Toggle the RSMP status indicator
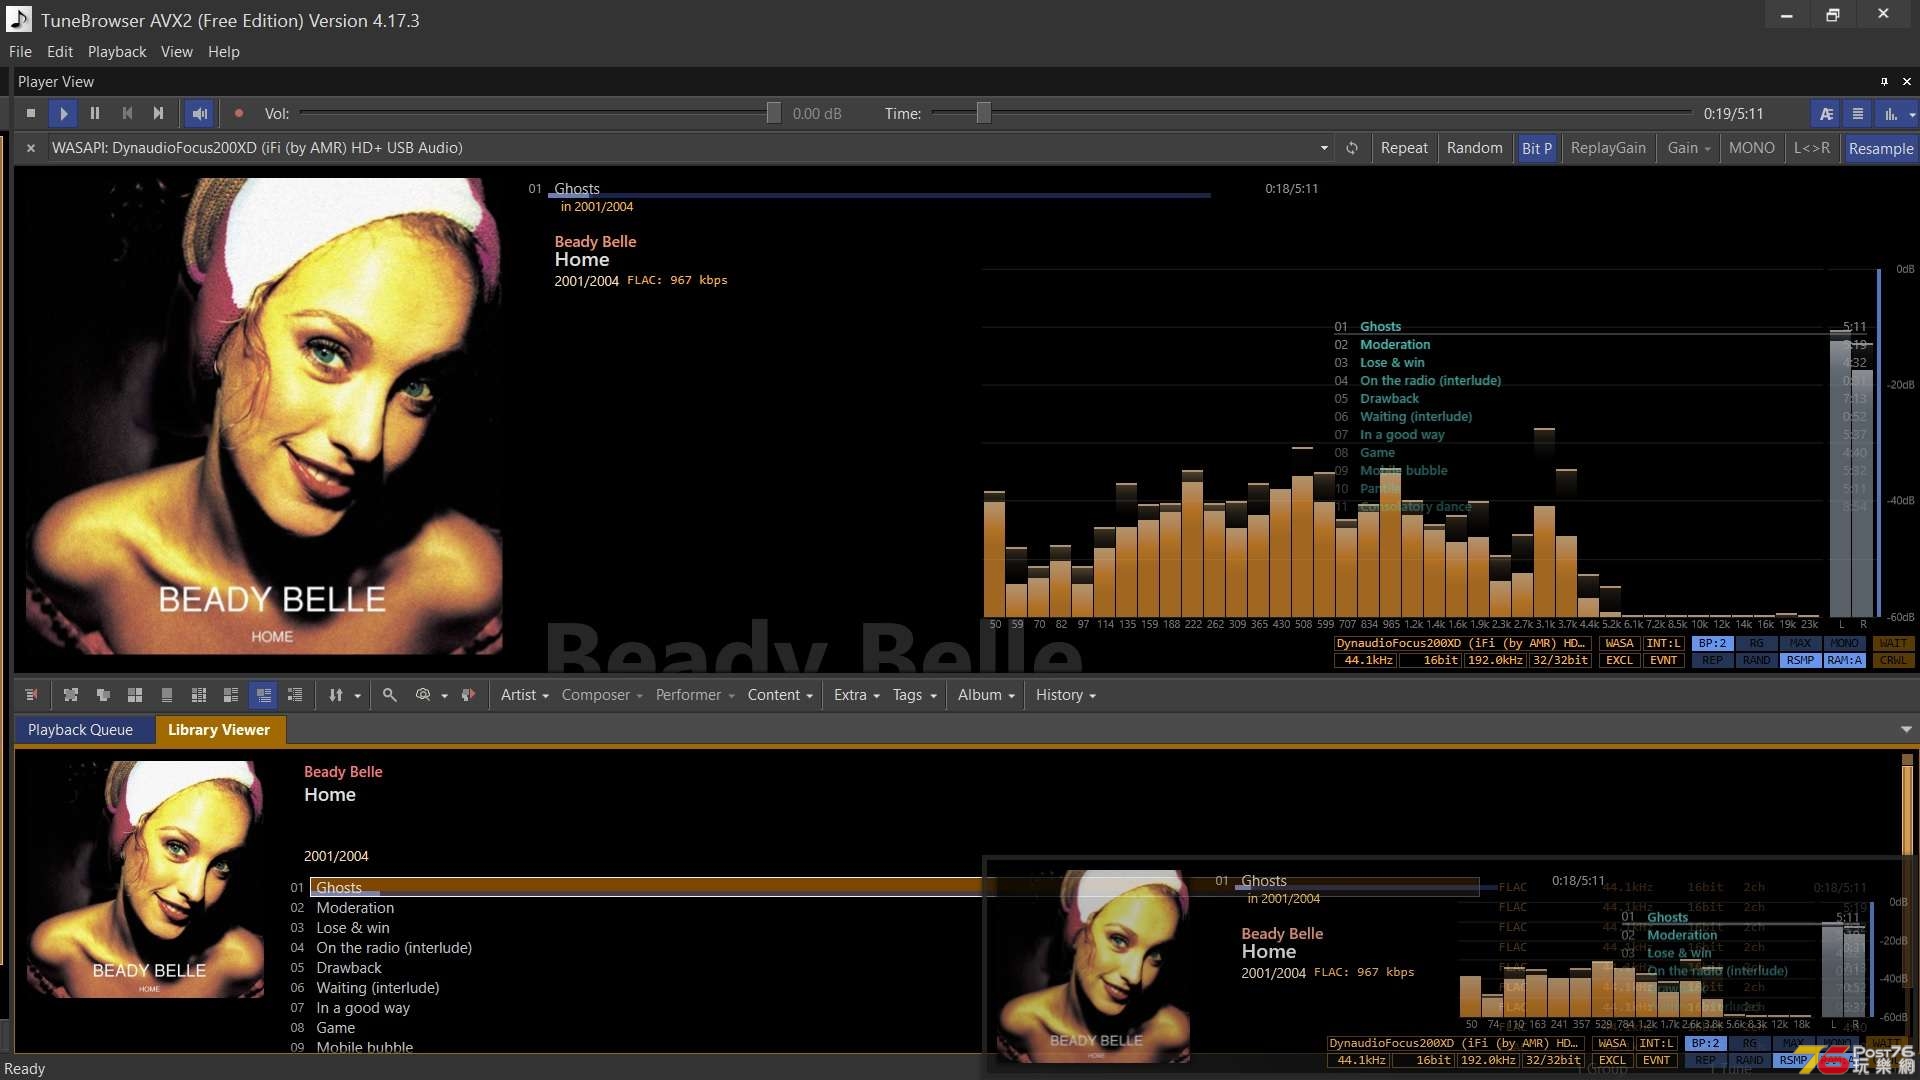The width and height of the screenshot is (1920, 1080). 1800,660
